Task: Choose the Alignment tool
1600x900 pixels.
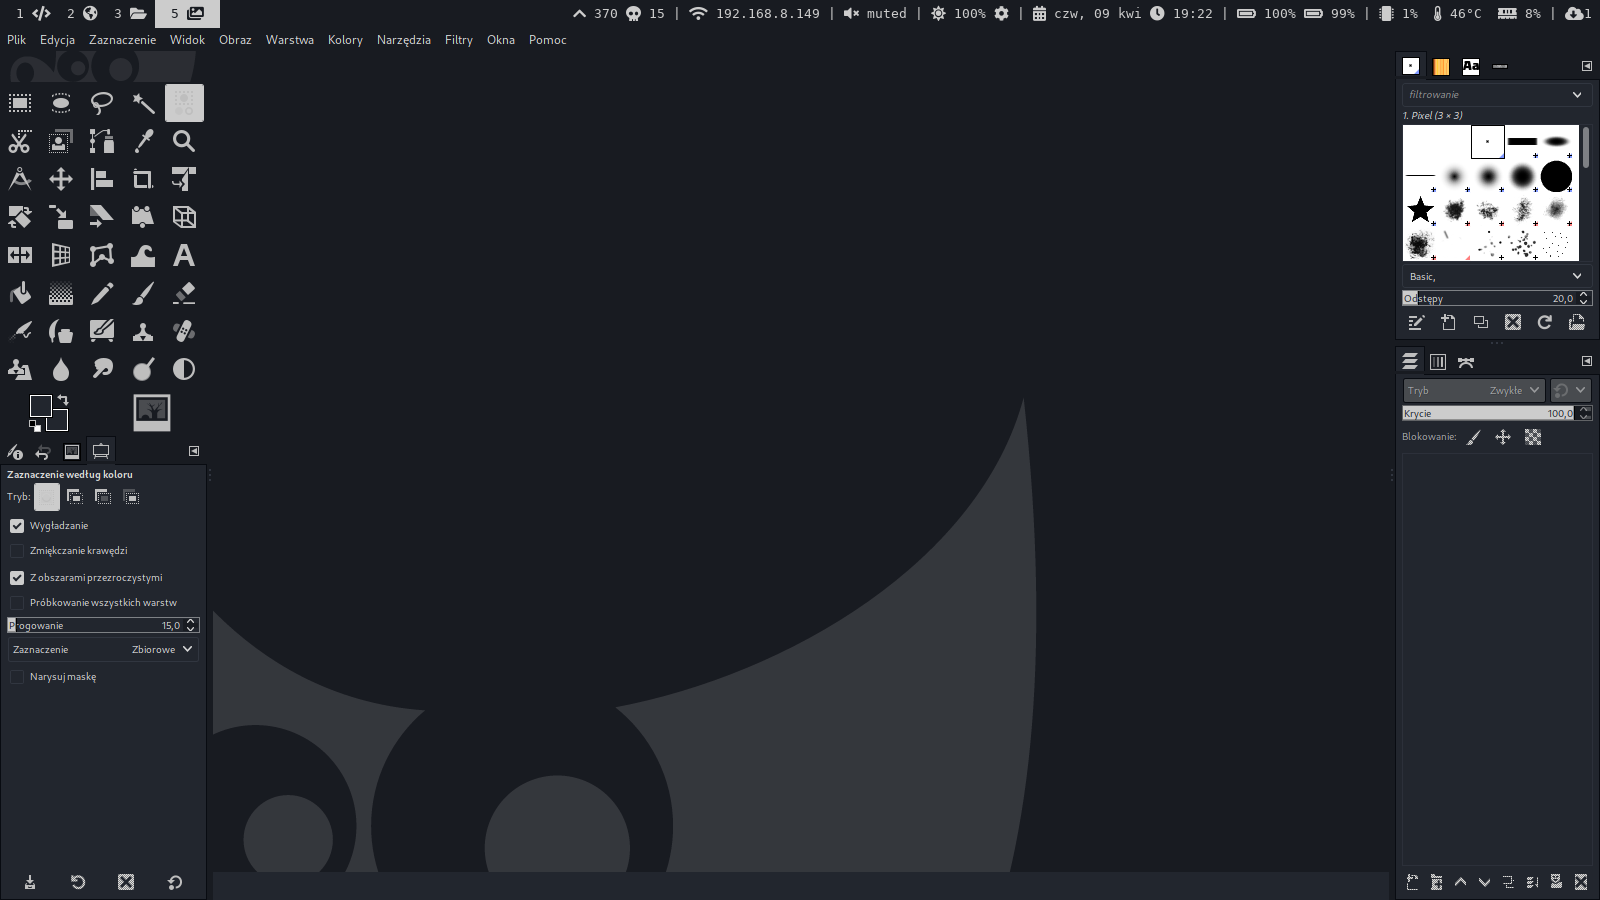Action: [102, 179]
